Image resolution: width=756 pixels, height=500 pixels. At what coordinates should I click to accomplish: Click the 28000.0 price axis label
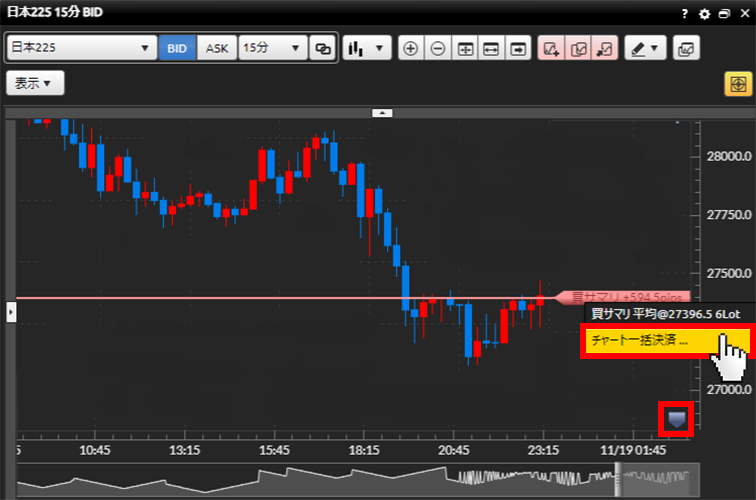pyautogui.click(x=729, y=156)
